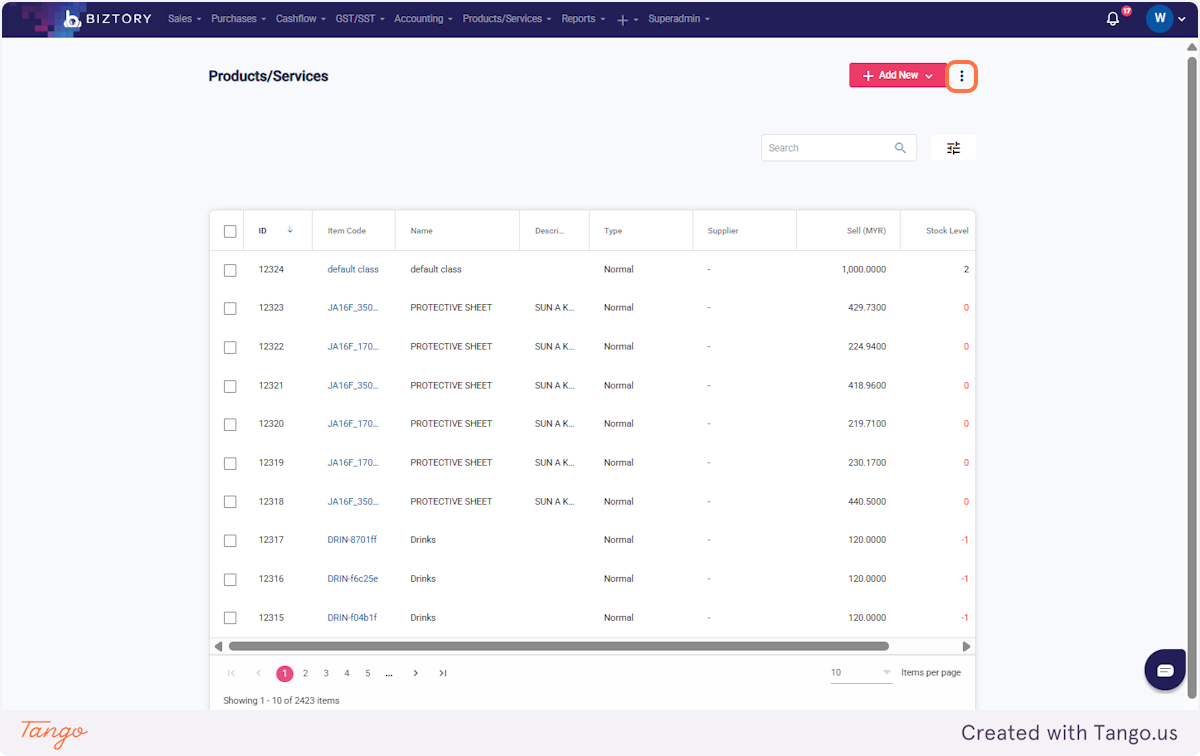Select current page 1 button
Screen dimensions: 1200x756
pyautogui.click(x=285, y=673)
